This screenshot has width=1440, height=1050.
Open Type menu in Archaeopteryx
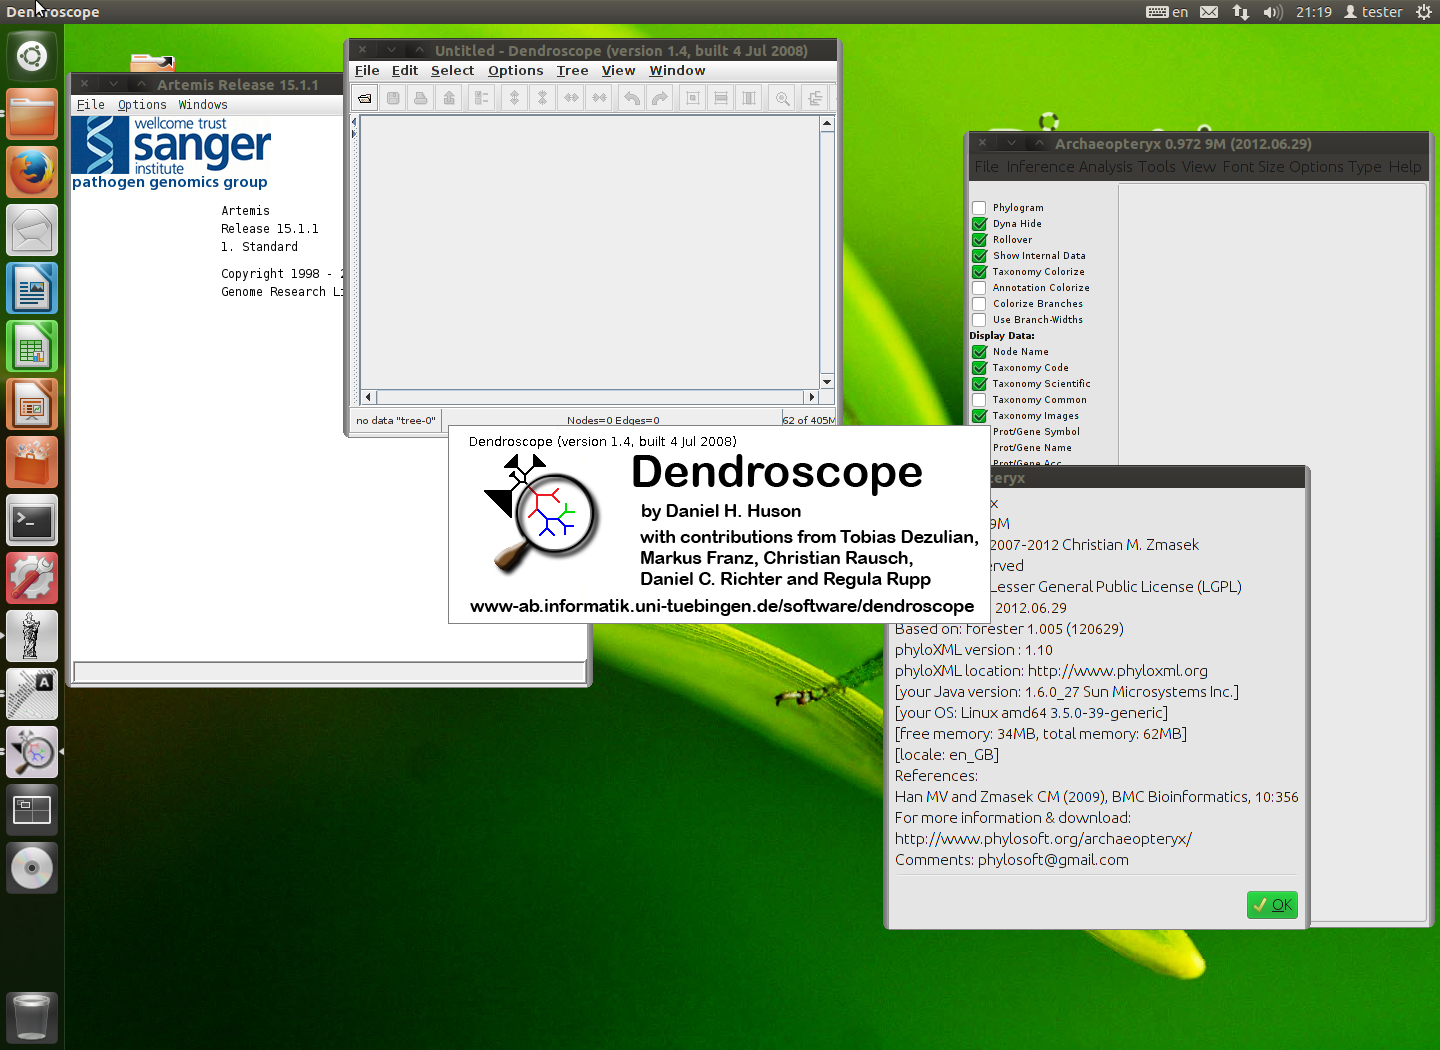click(x=1364, y=167)
